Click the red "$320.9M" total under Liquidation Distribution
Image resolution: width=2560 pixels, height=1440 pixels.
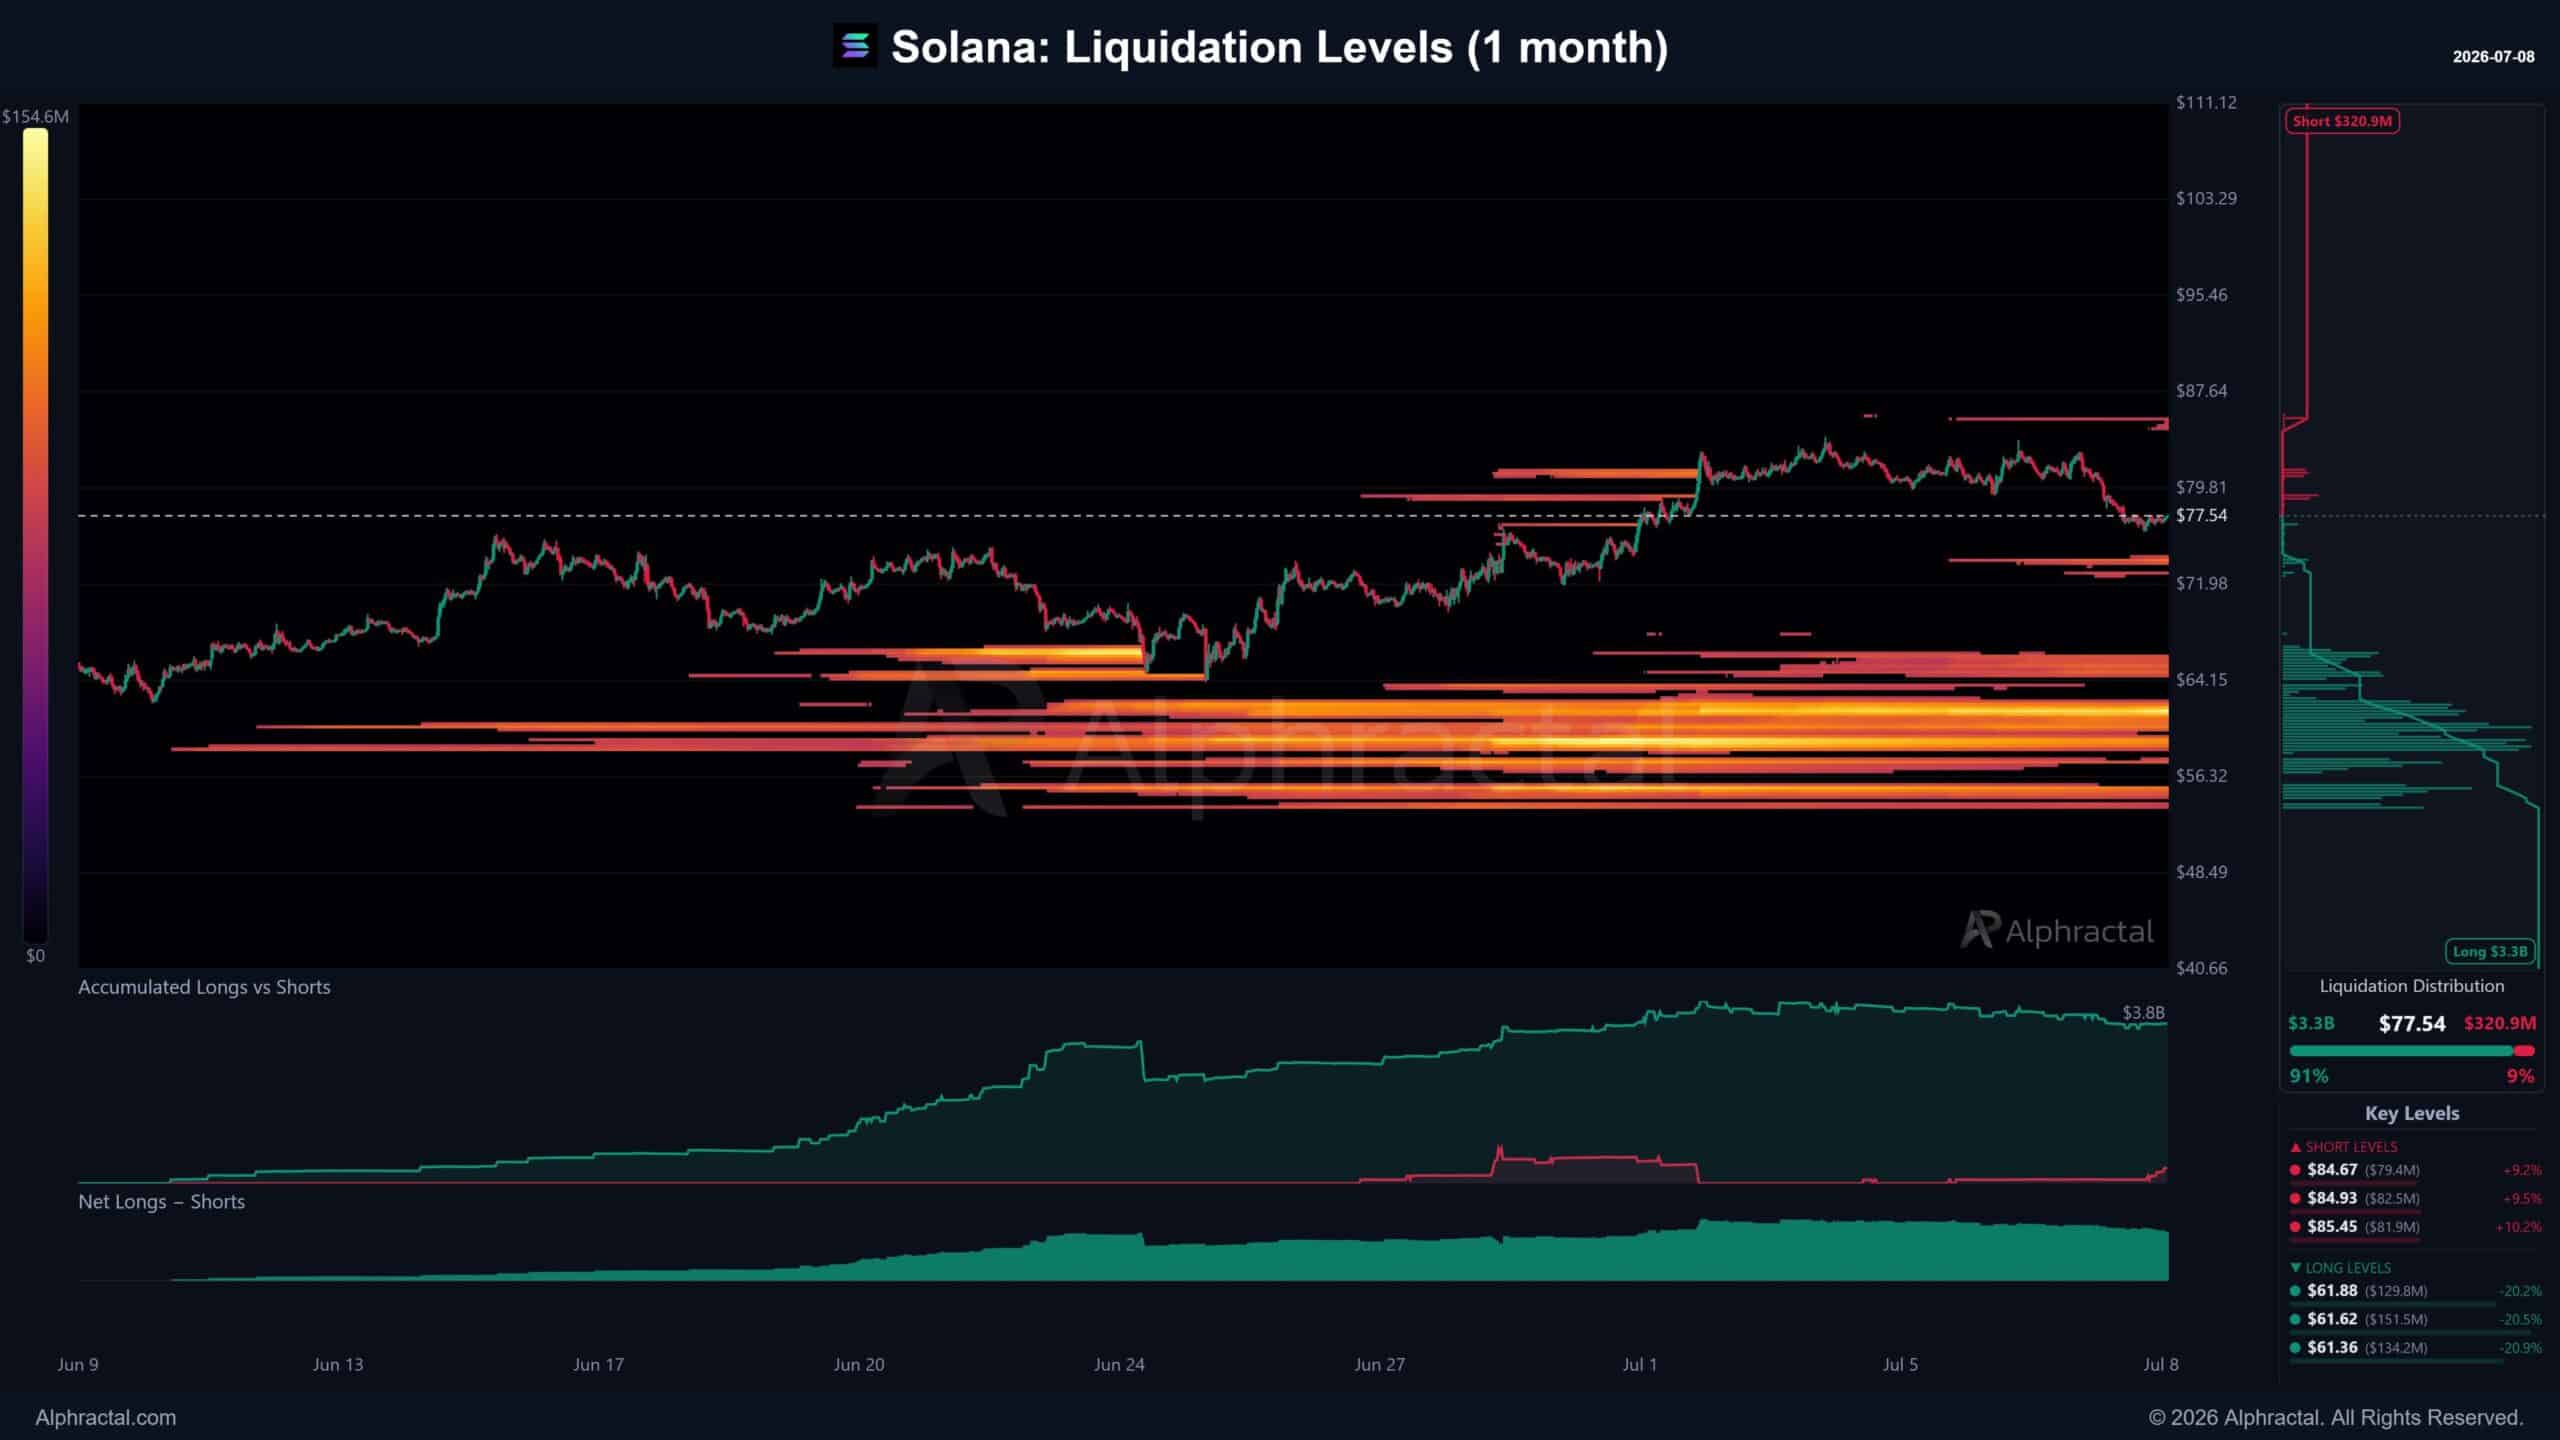pyautogui.click(x=2500, y=1024)
